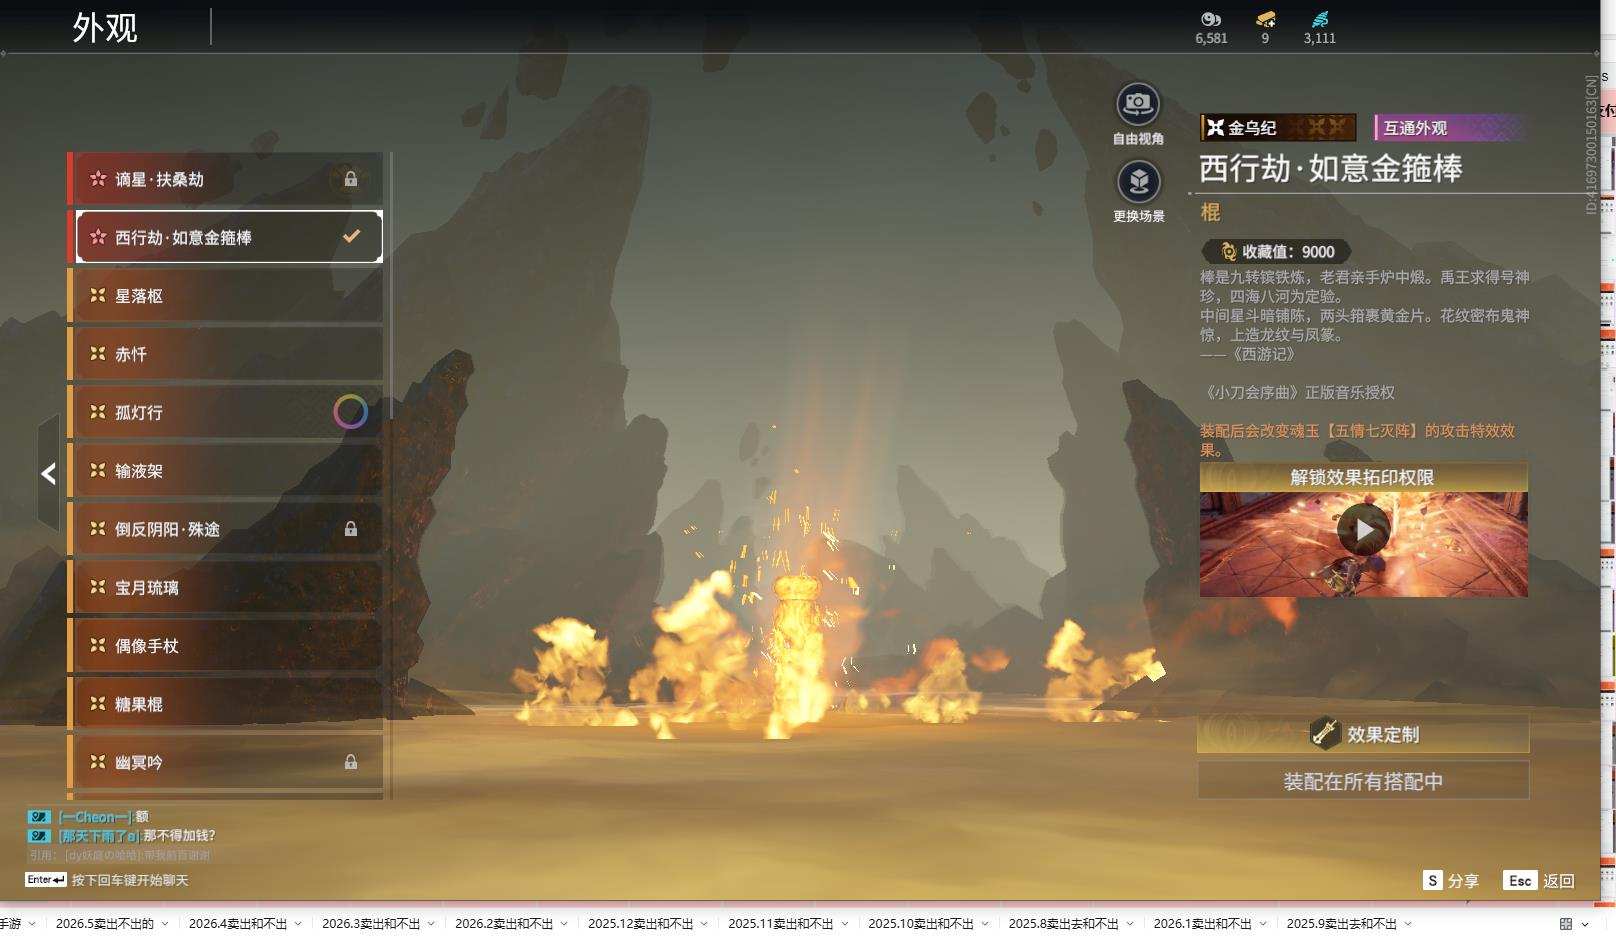Click the 分享 share button

(x=1451, y=880)
